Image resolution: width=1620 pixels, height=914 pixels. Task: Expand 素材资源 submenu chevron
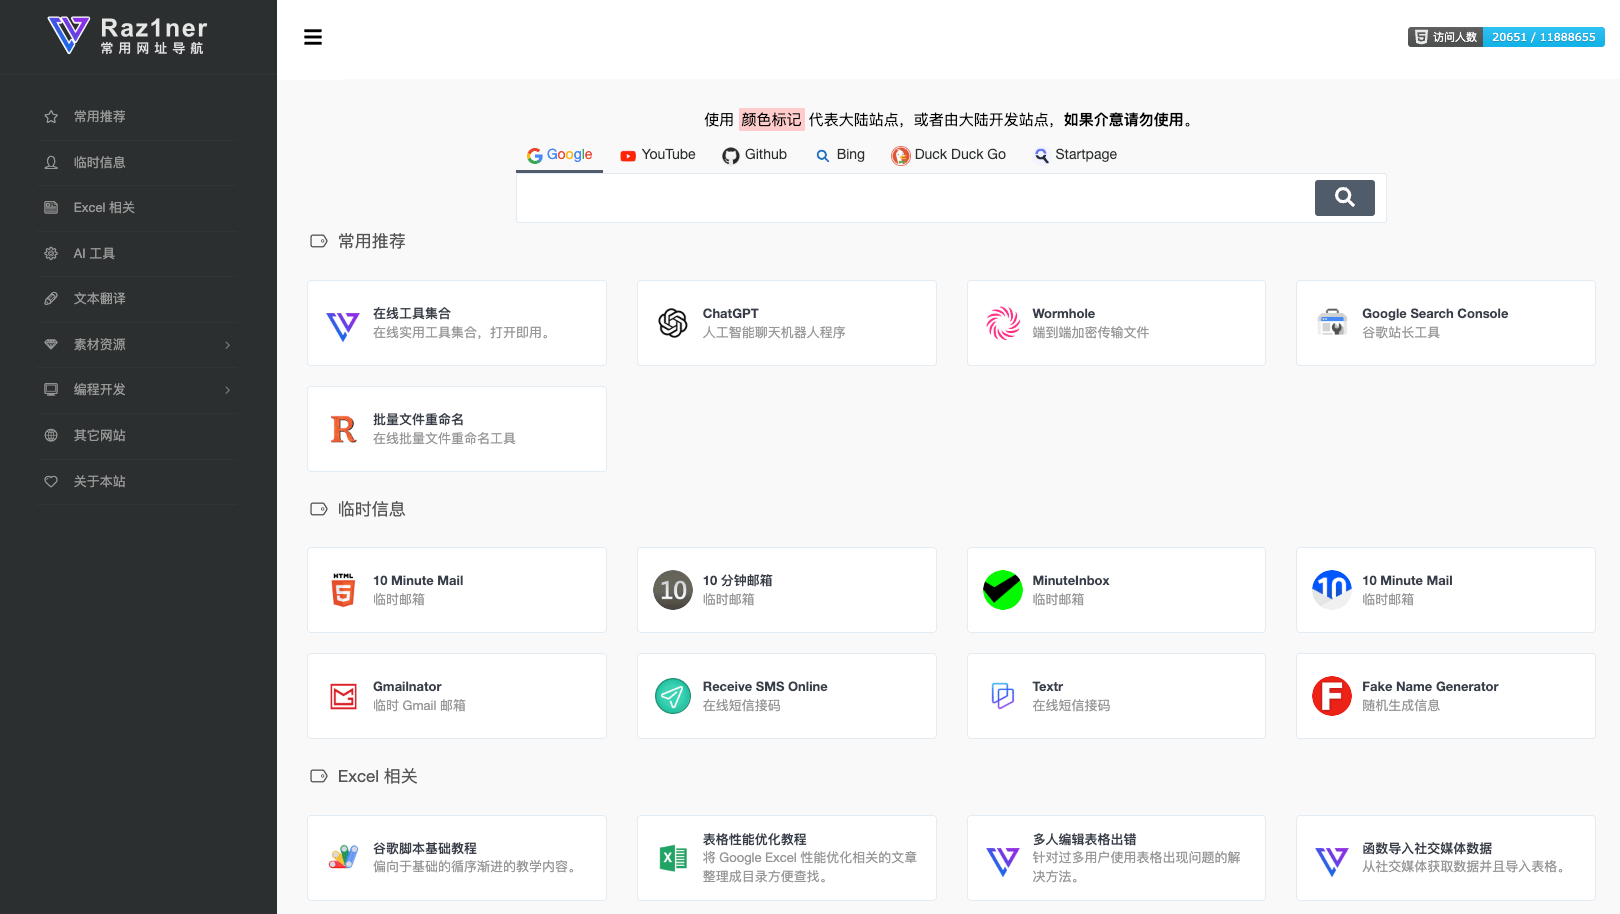pos(228,345)
